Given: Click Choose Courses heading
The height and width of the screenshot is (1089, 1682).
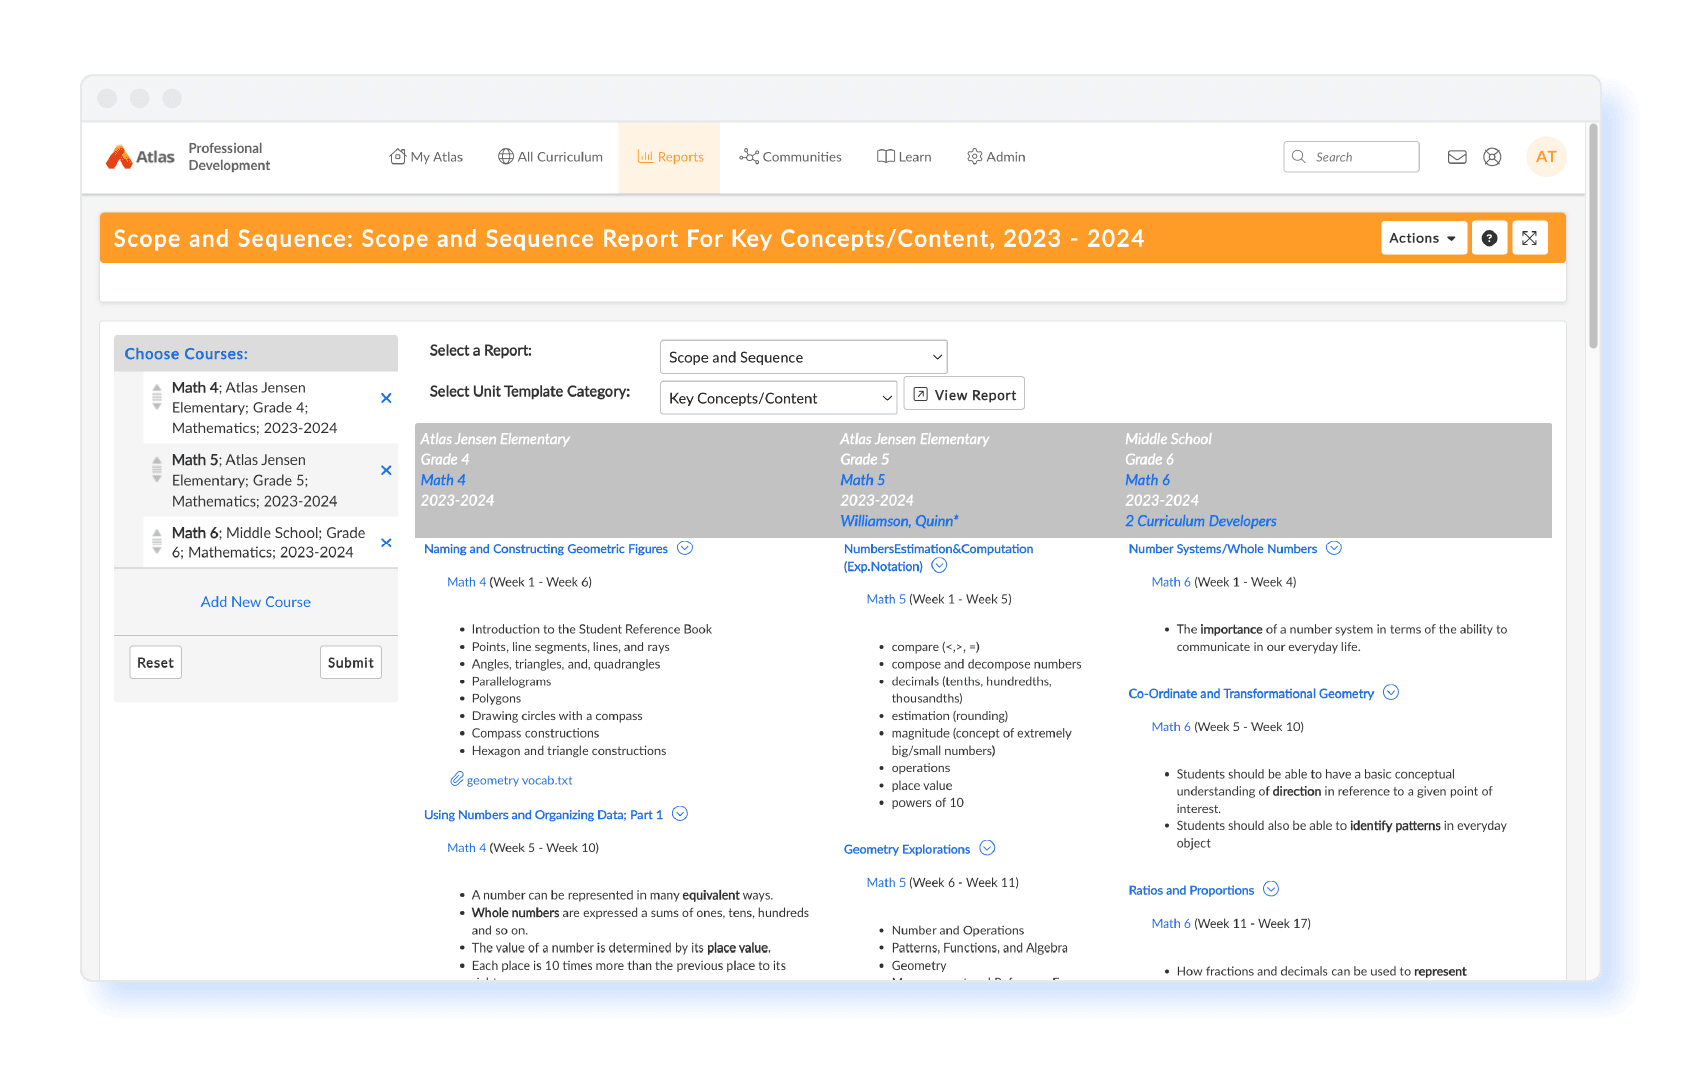Looking at the screenshot, I should (186, 354).
